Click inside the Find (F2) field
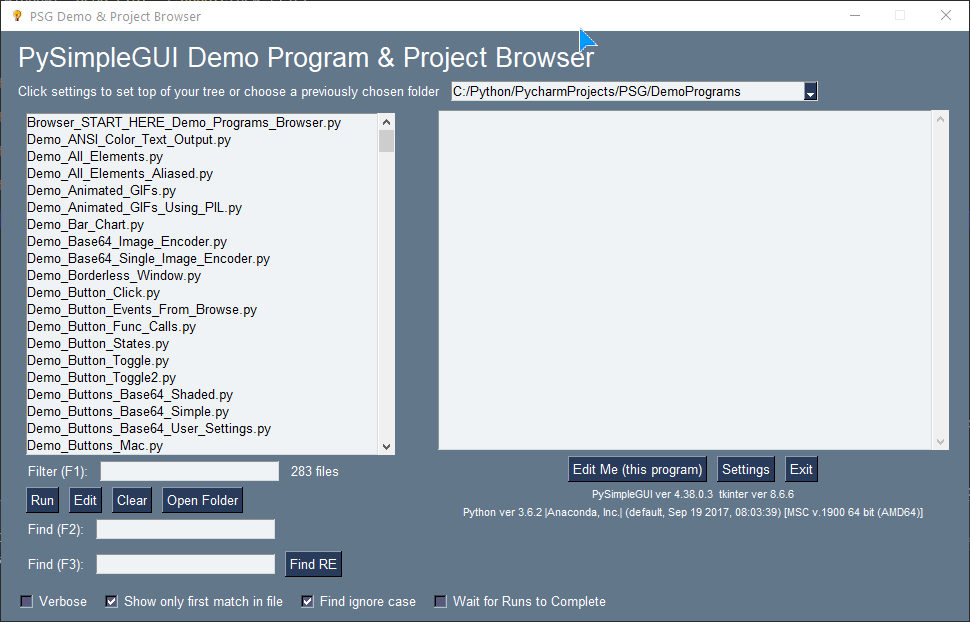Screen dimensions: 970x622 point(185,528)
